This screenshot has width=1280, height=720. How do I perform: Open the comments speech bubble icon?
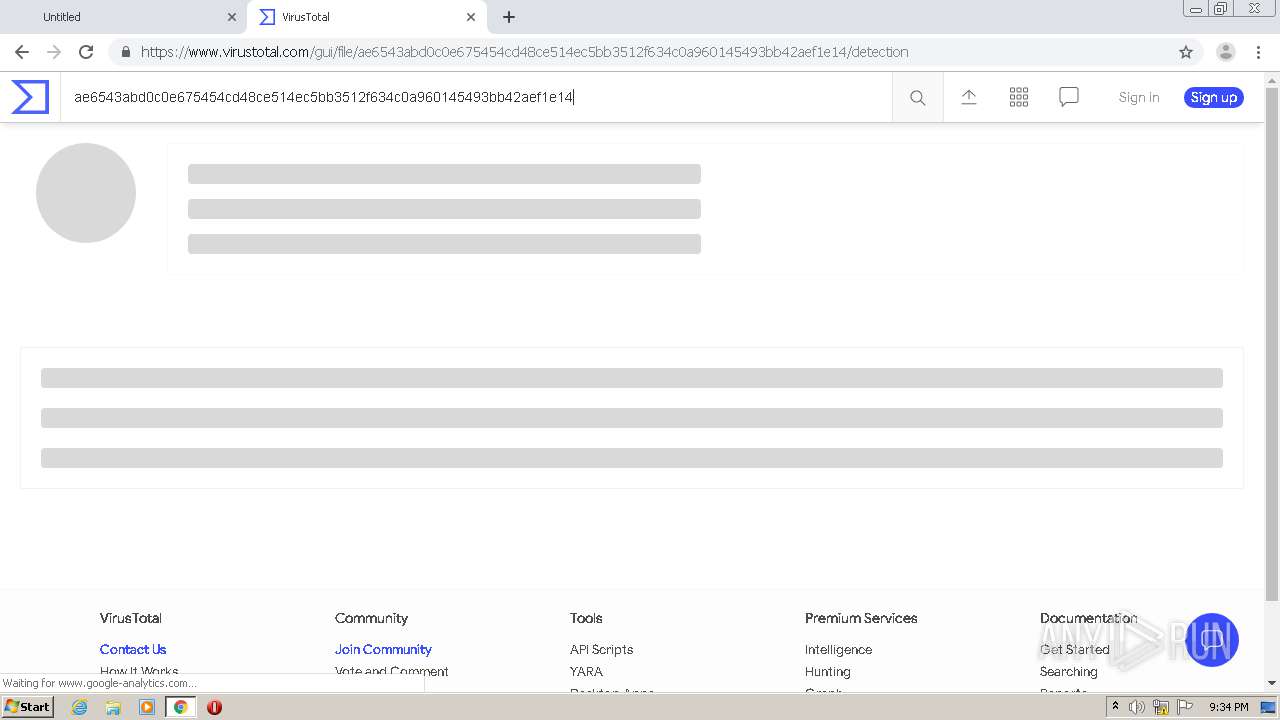pyautogui.click(x=1069, y=97)
